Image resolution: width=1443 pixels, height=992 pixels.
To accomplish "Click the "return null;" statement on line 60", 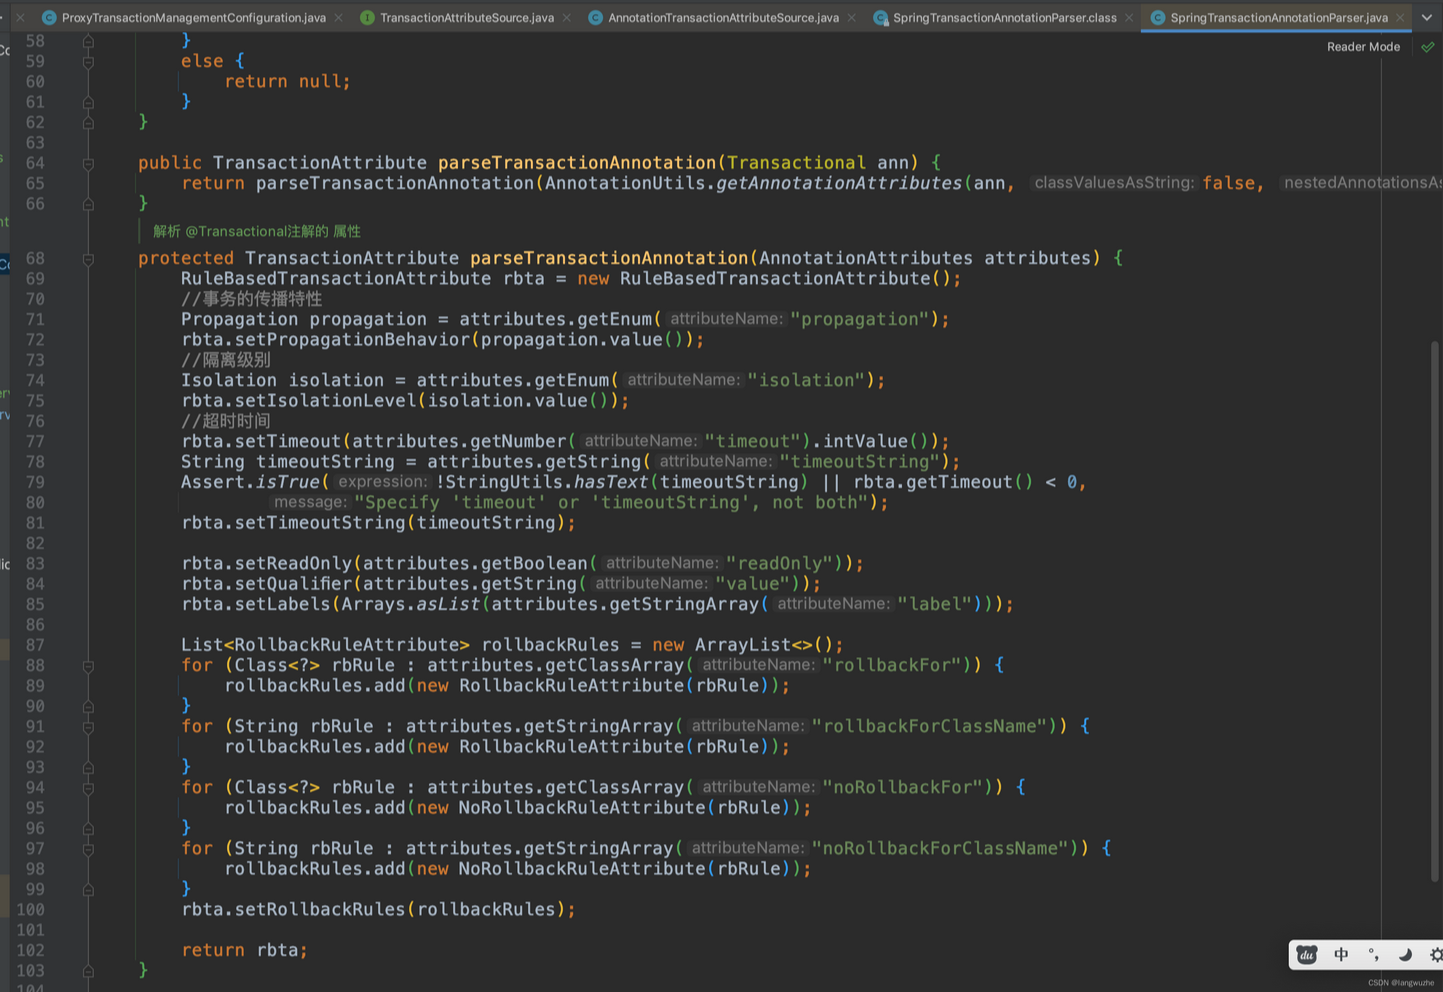I will click(288, 82).
